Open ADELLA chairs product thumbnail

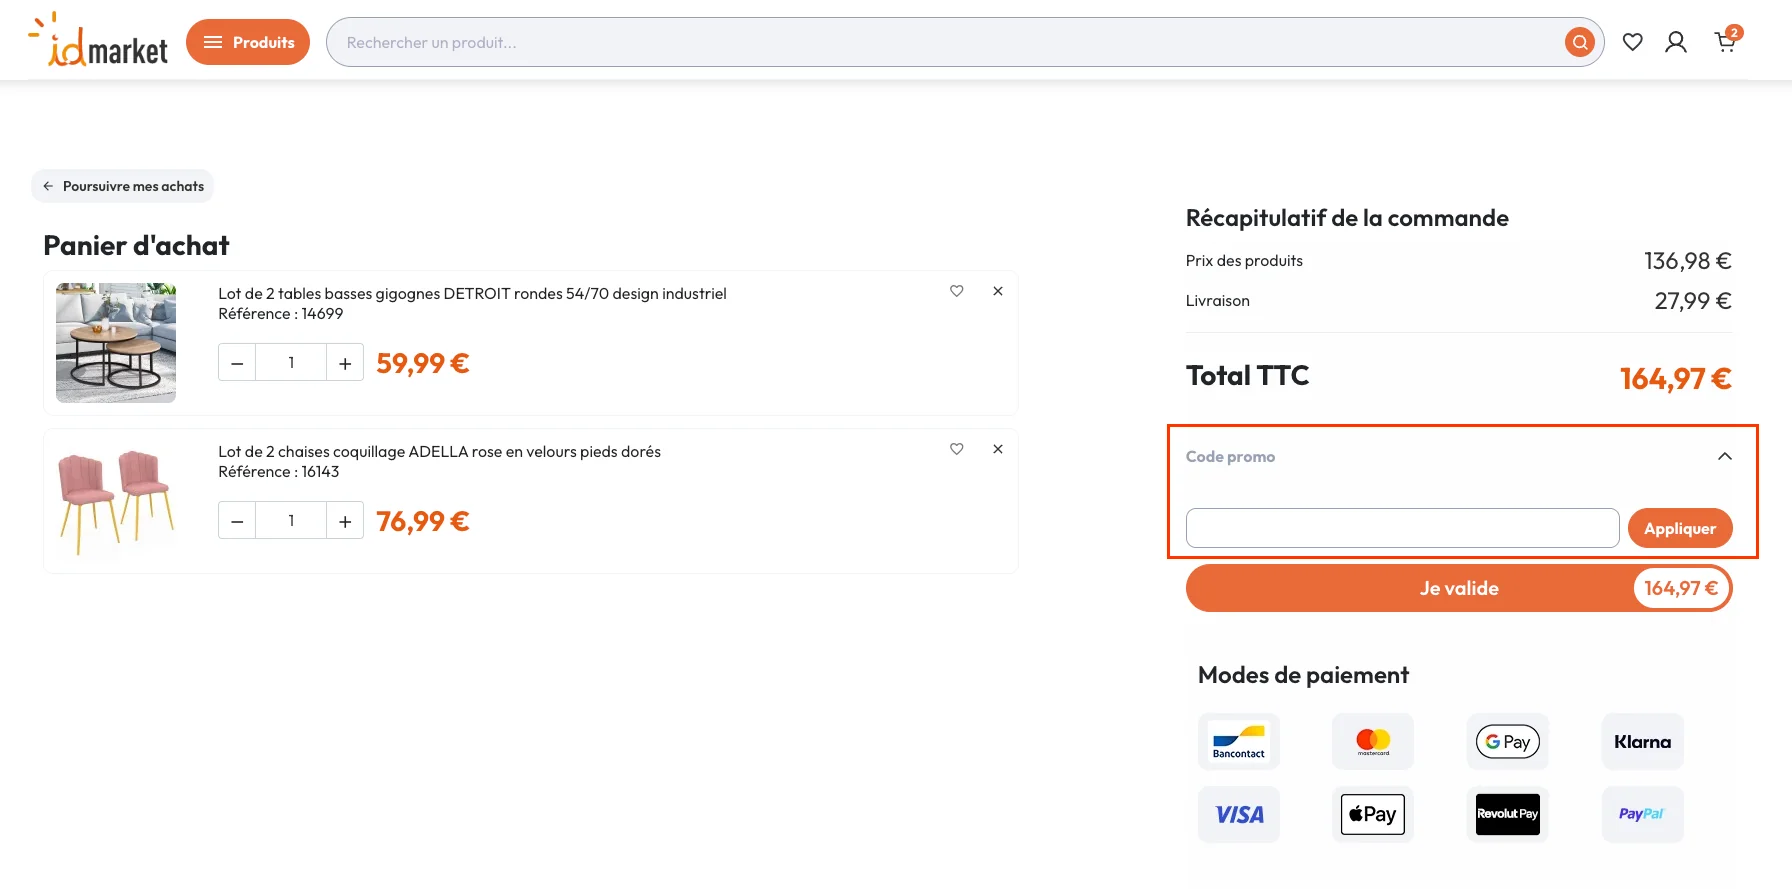pyautogui.click(x=116, y=501)
